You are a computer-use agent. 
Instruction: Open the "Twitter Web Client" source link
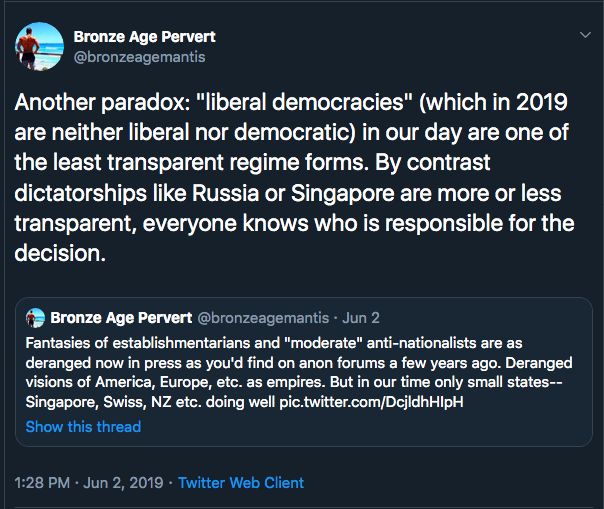click(x=241, y=483)
